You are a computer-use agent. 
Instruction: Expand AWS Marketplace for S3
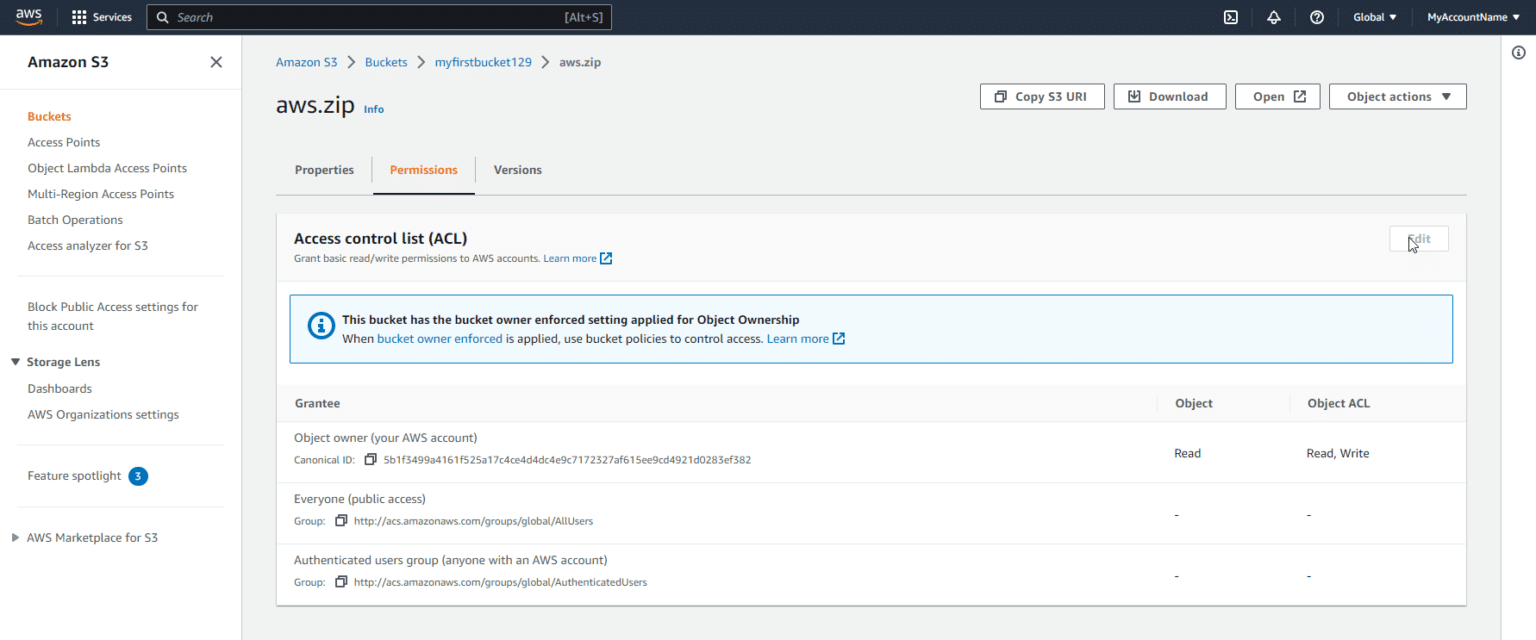click(16, 538)
